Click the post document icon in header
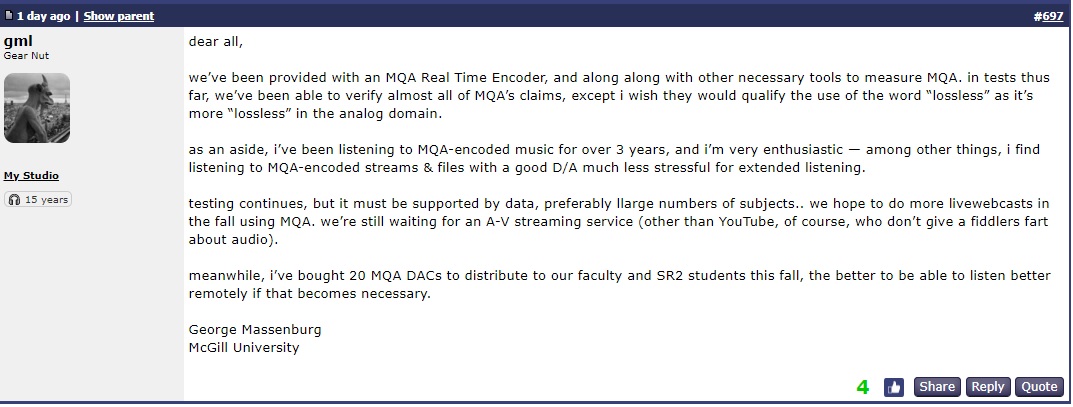1073x407 pixels. [8, 16]
